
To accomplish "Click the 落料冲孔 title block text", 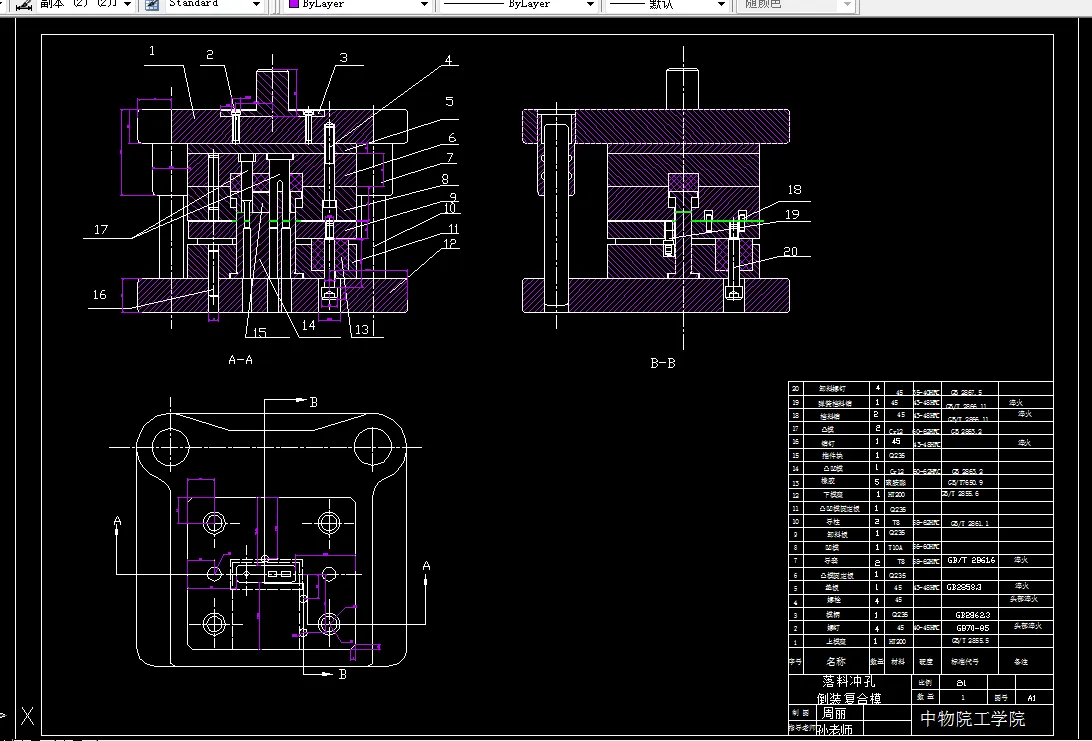I will pyautogui.click(x=849, y=681).
